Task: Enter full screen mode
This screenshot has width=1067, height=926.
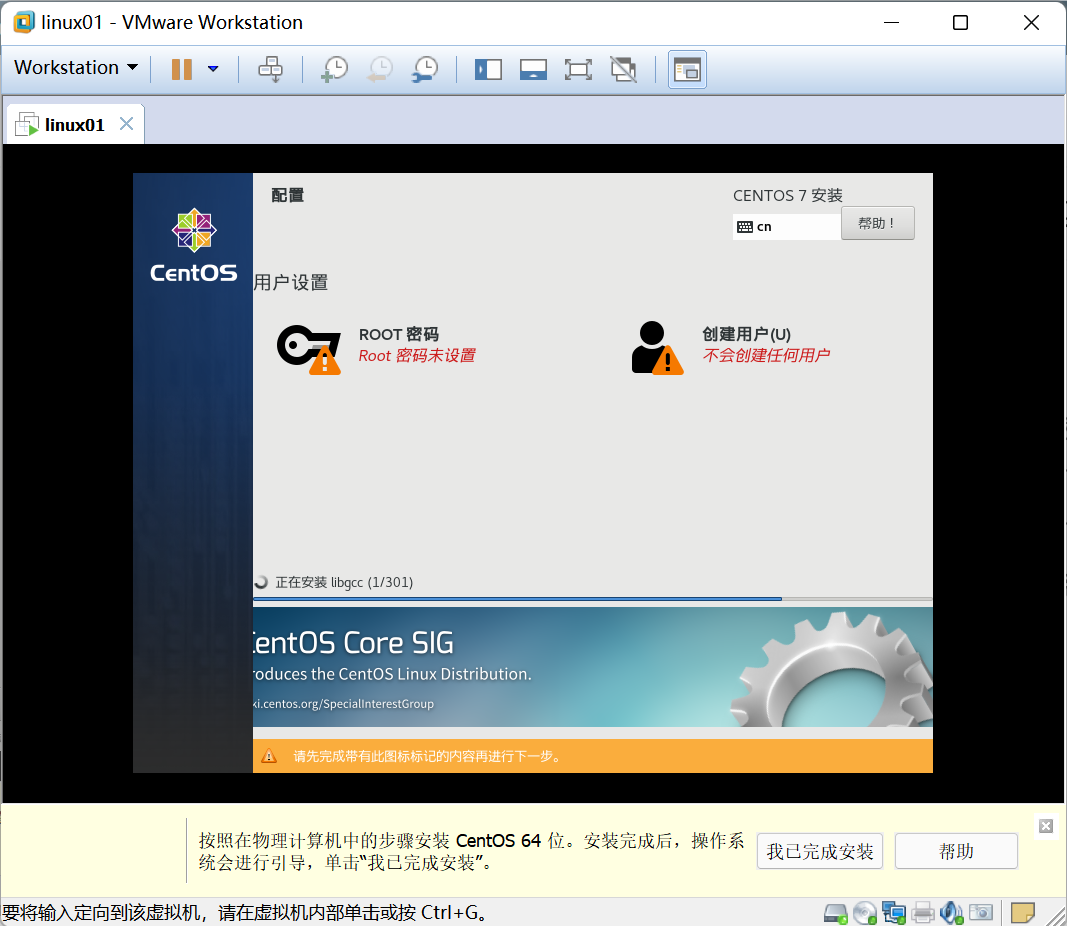Action: [578, 69]
